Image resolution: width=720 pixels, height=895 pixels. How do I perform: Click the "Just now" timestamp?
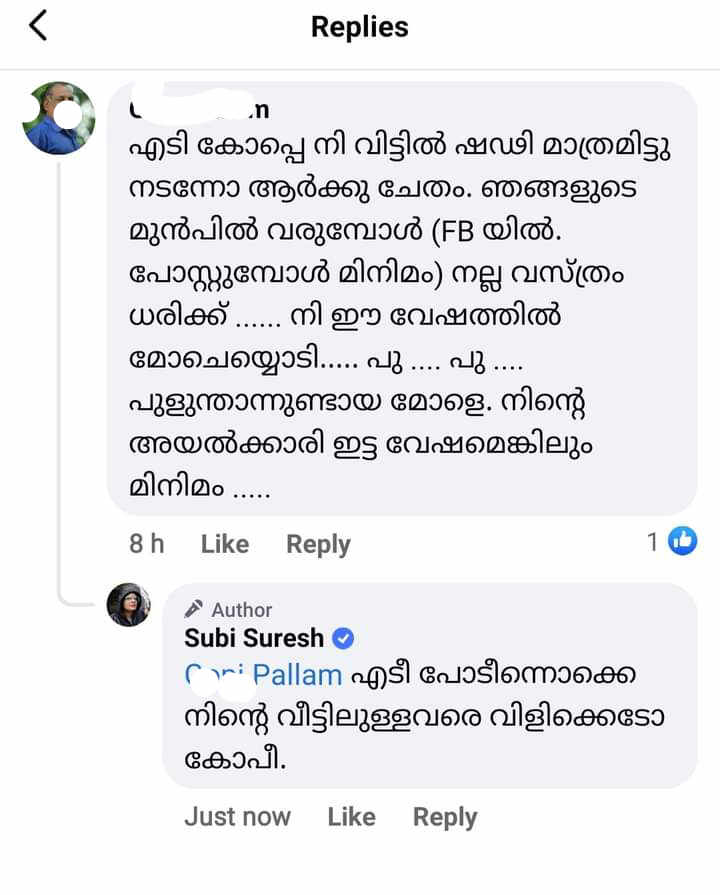(x=237, y=817)
